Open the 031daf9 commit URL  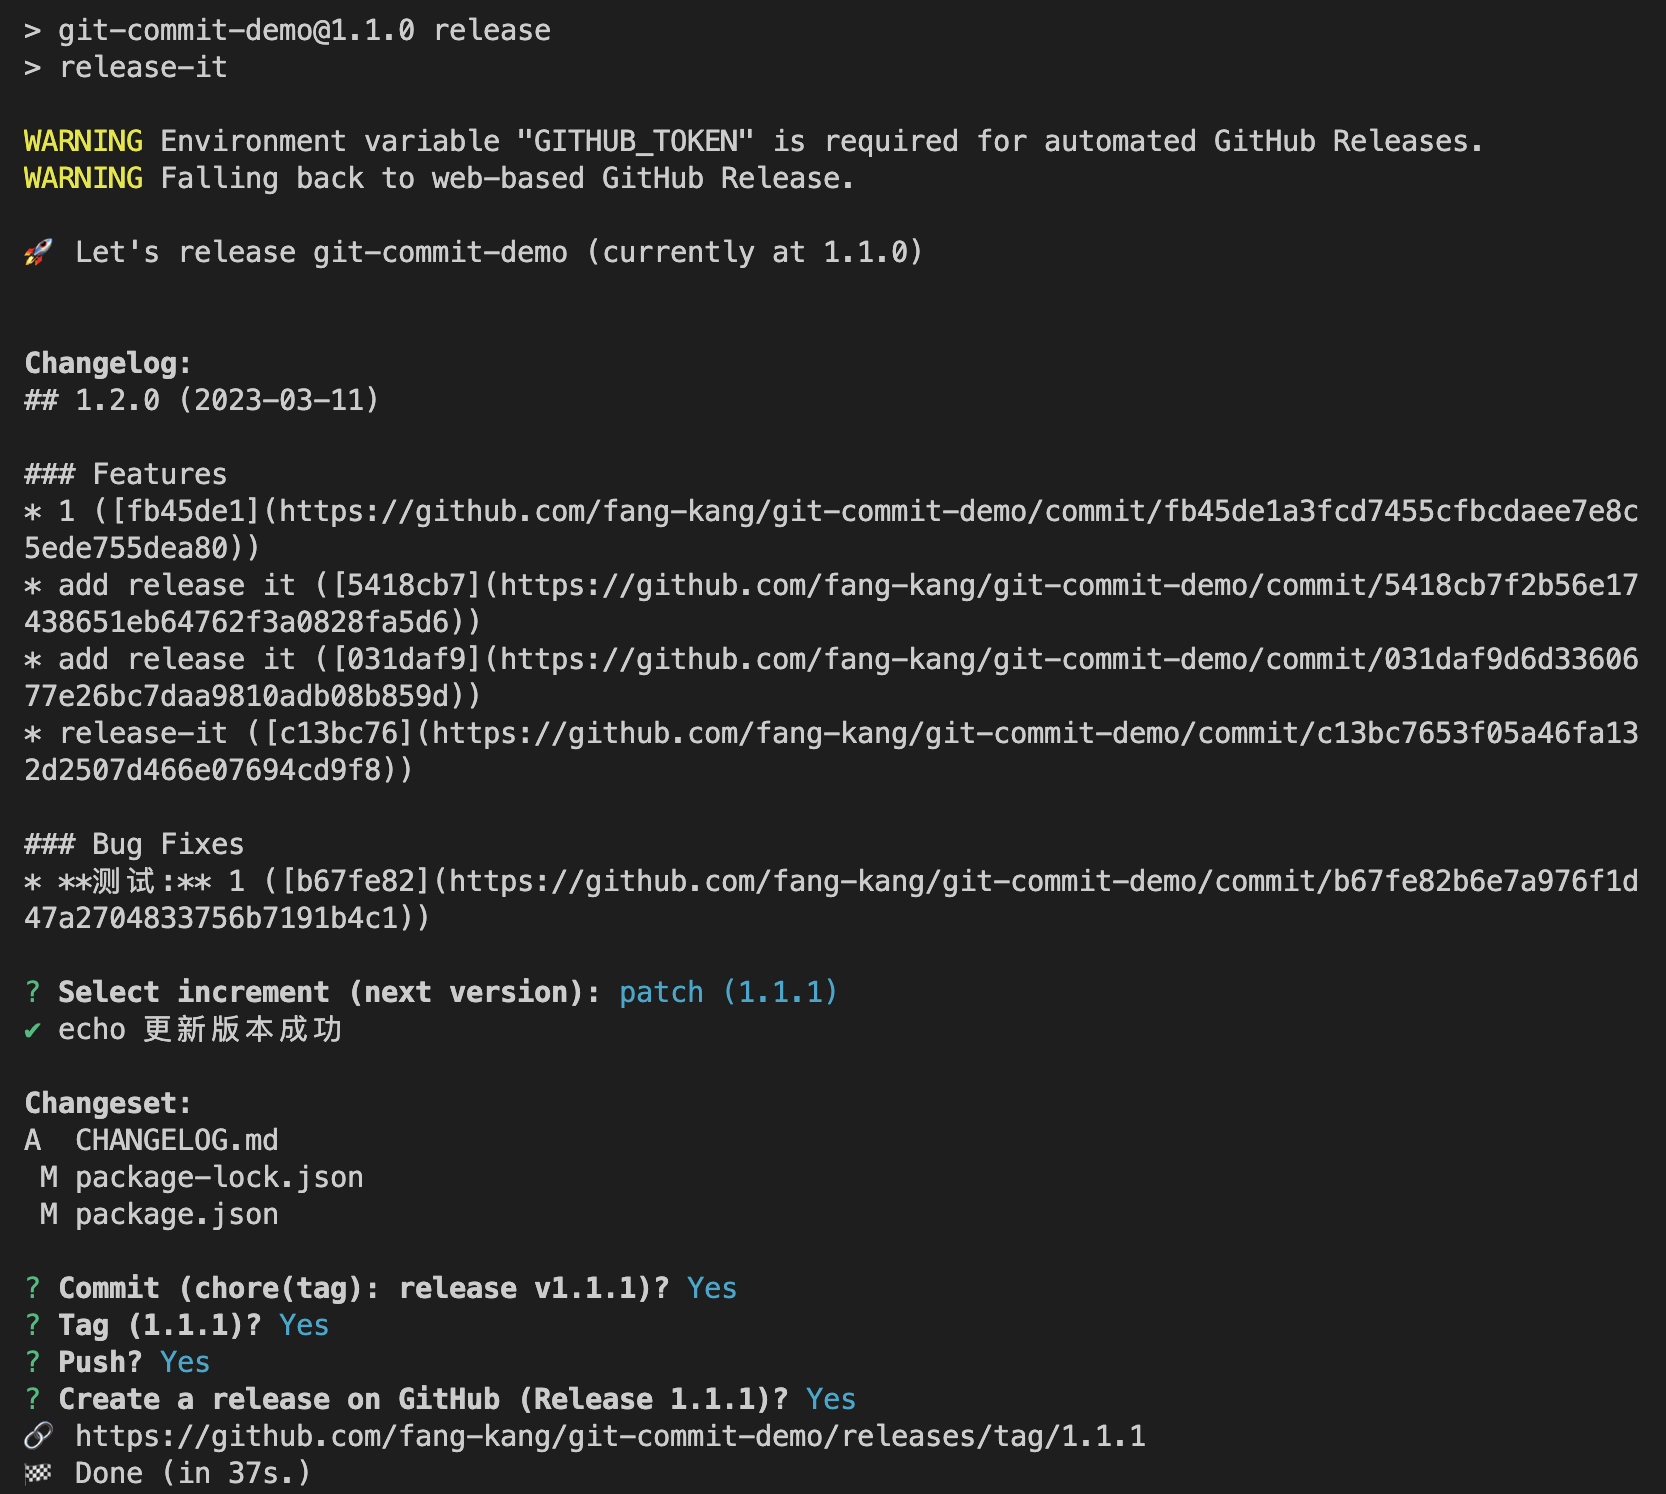point(1068,660)
